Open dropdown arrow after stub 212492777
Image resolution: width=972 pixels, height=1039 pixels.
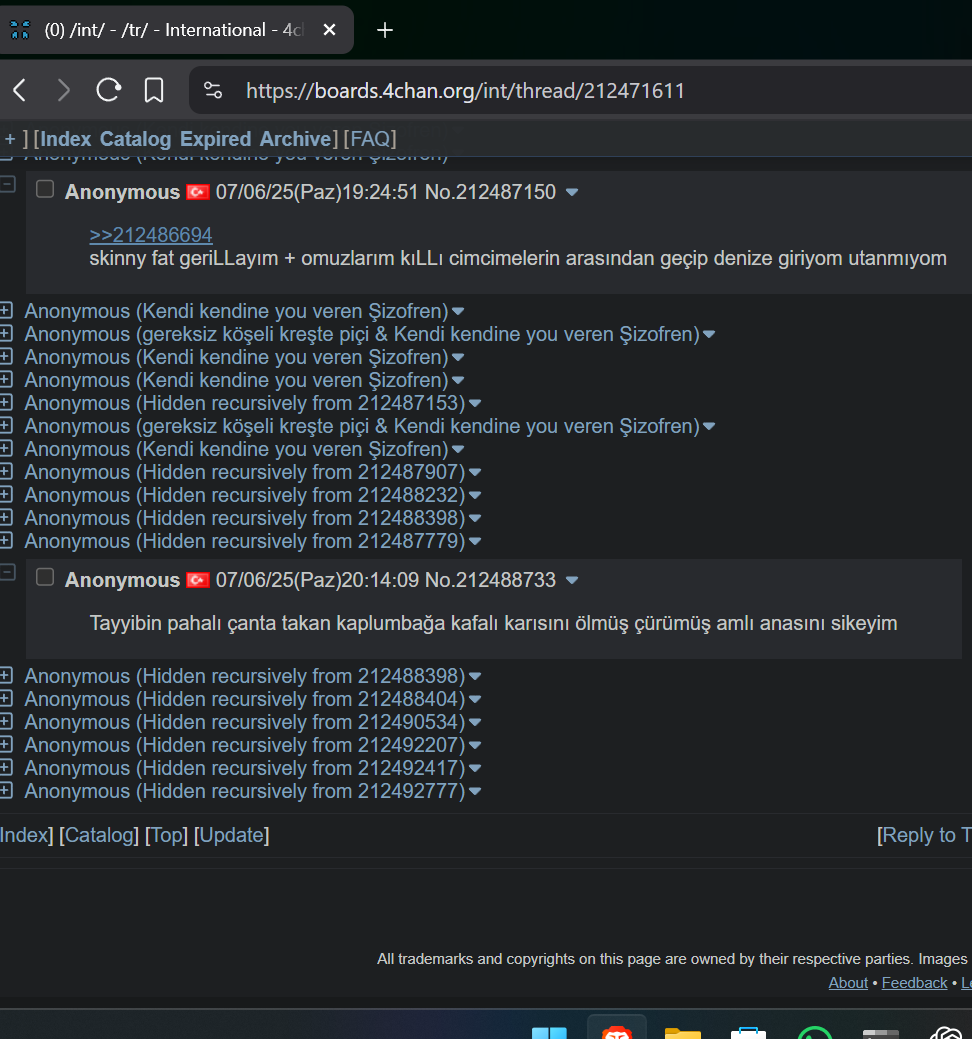(474, 791)
